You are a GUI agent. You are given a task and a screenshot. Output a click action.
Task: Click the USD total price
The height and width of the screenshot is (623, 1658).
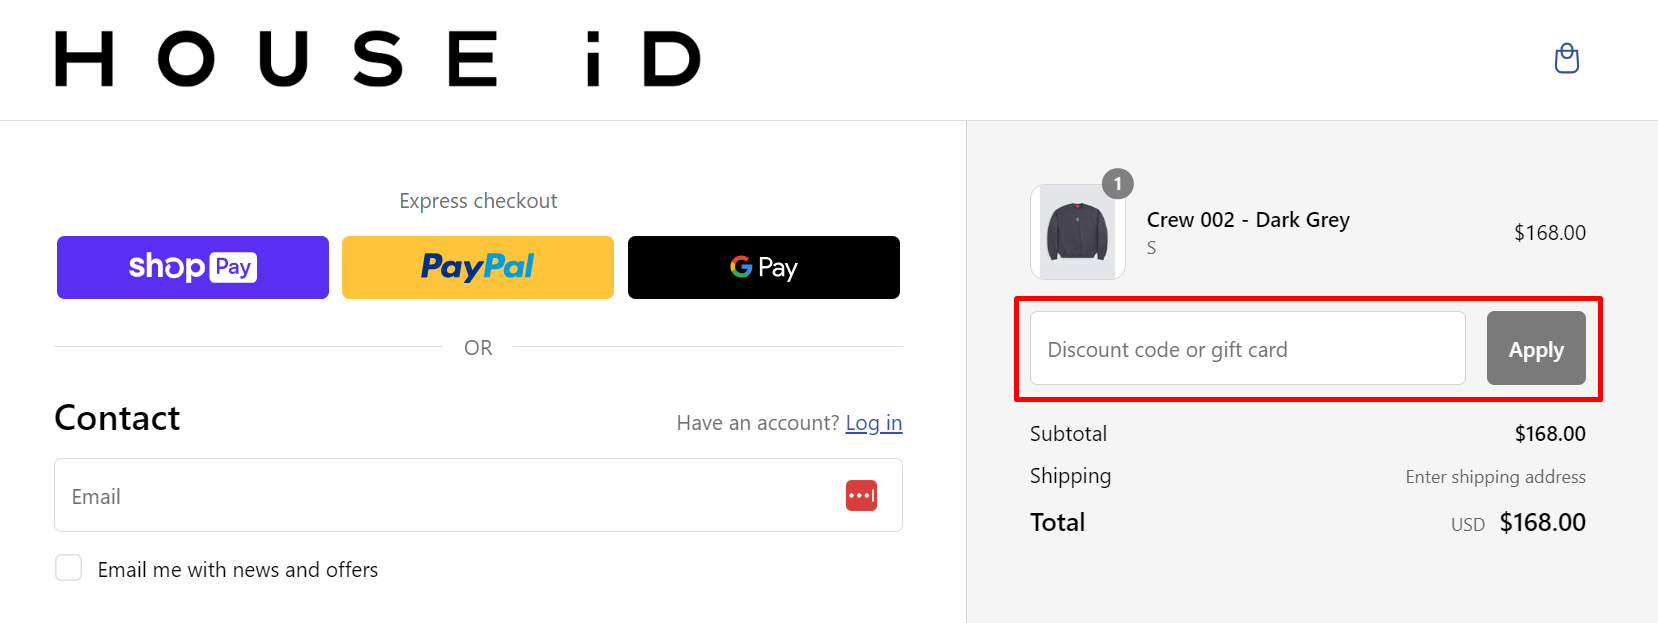1542,521
